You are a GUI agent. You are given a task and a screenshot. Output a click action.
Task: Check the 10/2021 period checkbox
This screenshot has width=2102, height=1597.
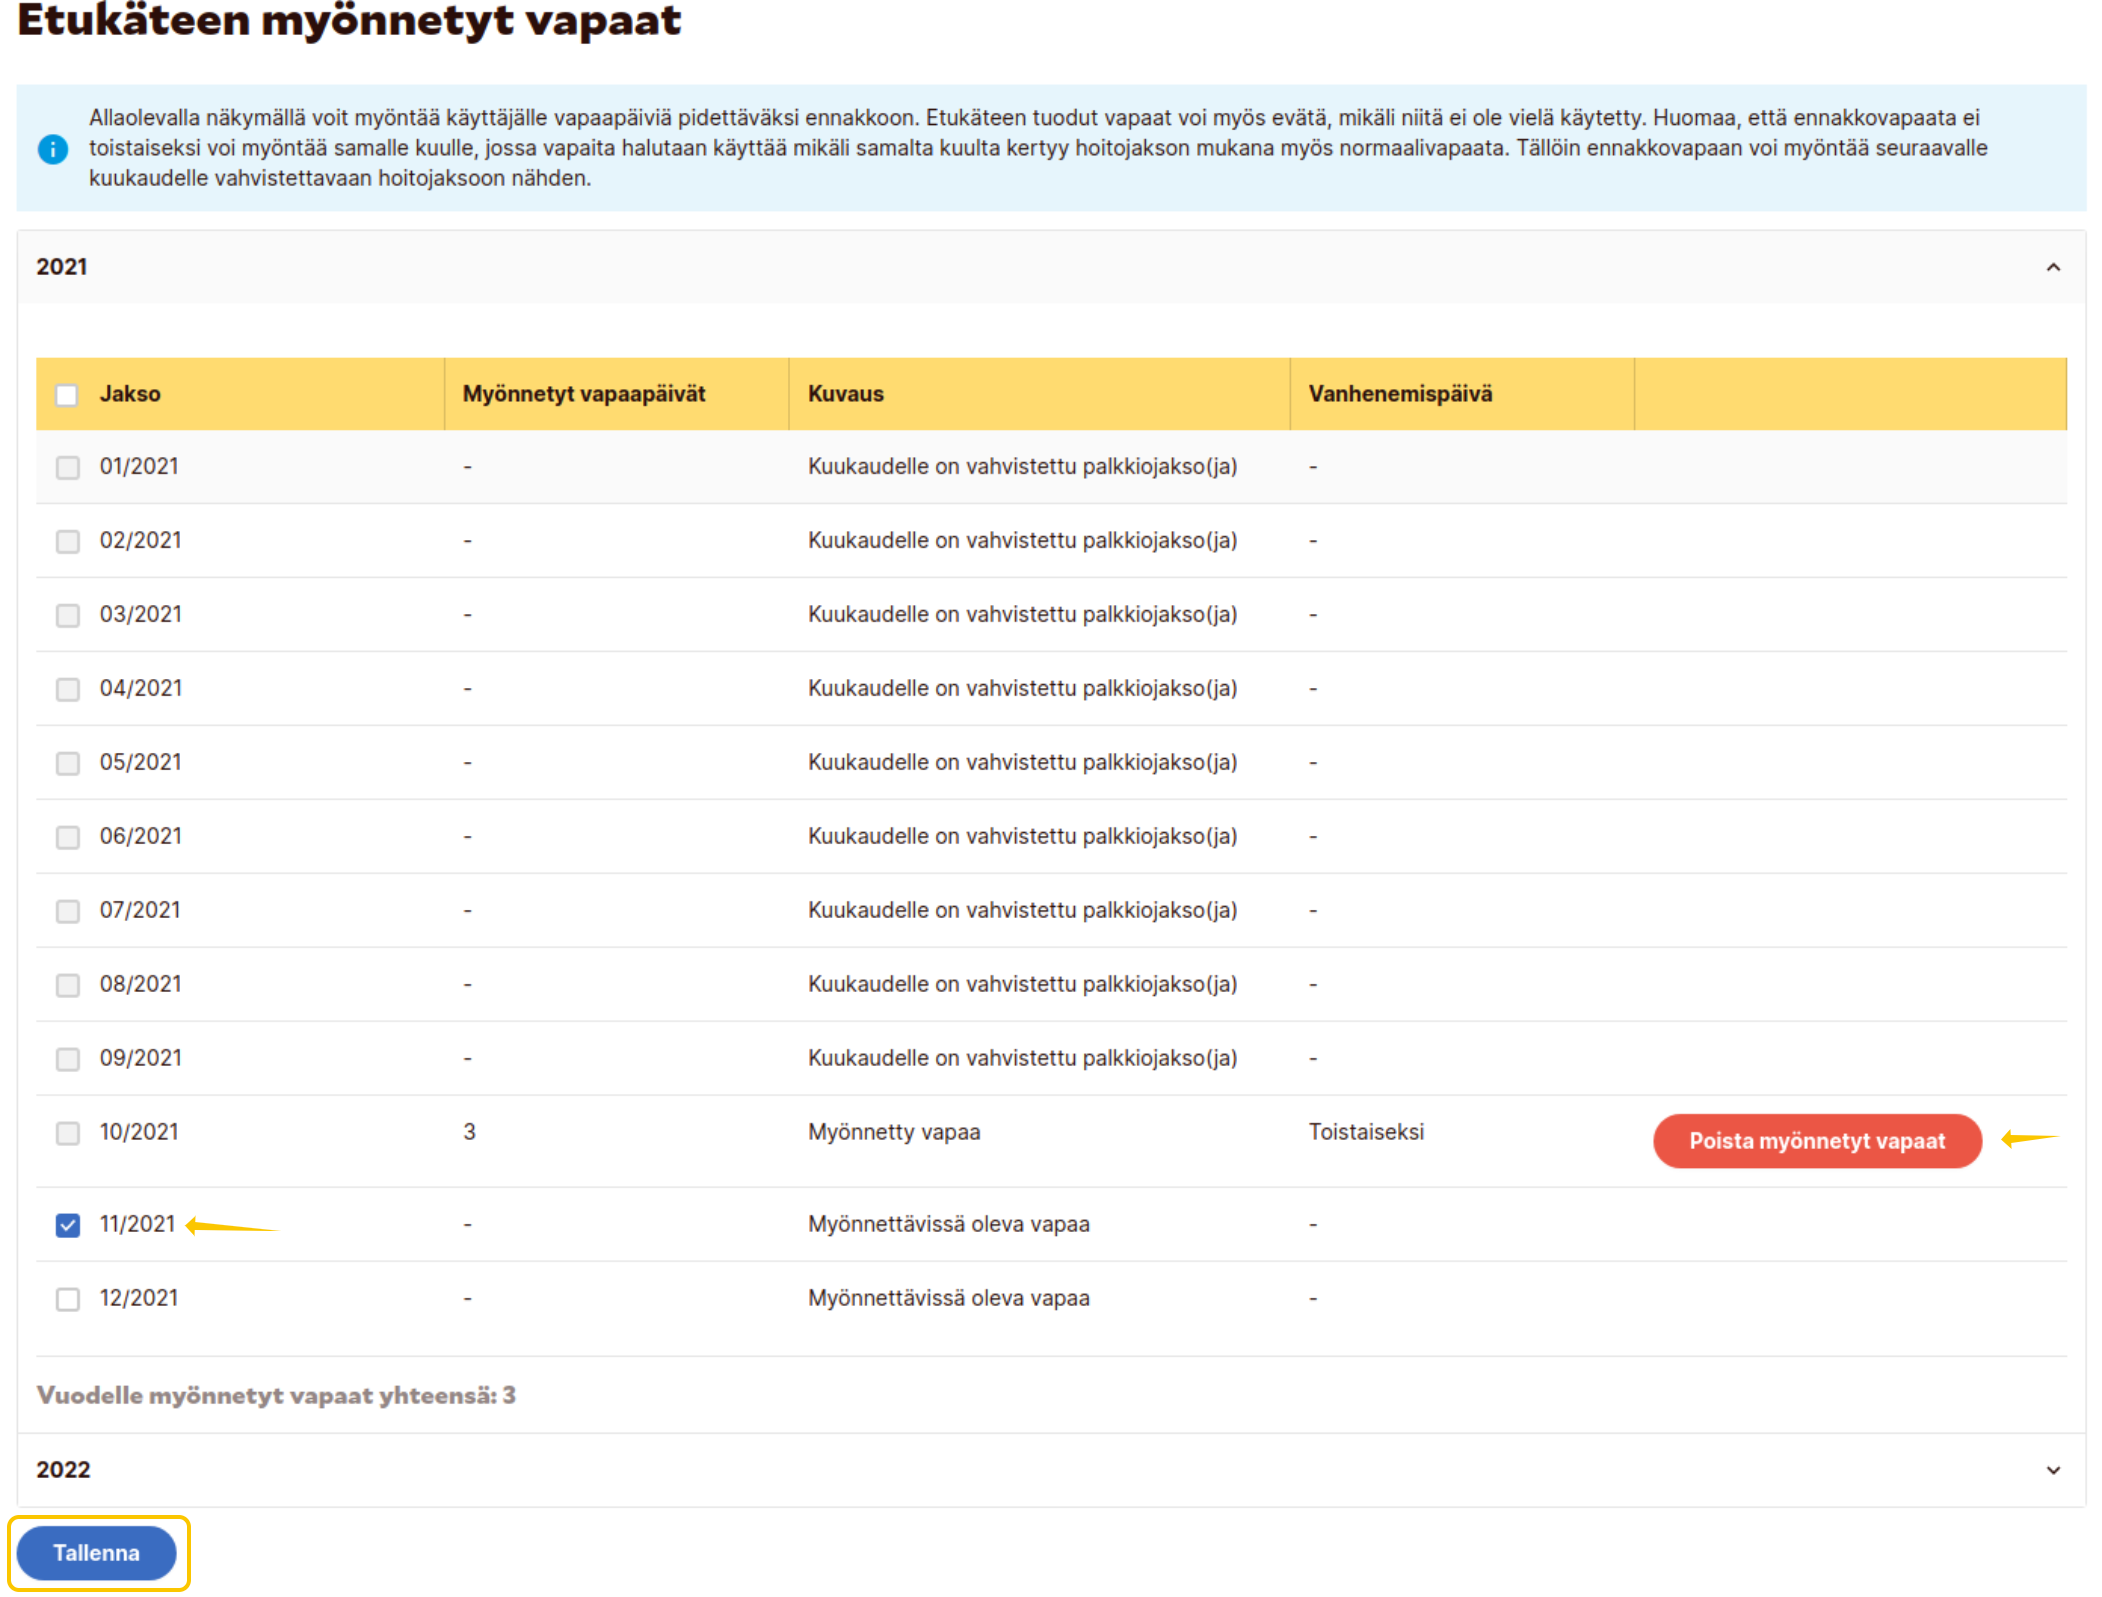(x=67, y=1132)
